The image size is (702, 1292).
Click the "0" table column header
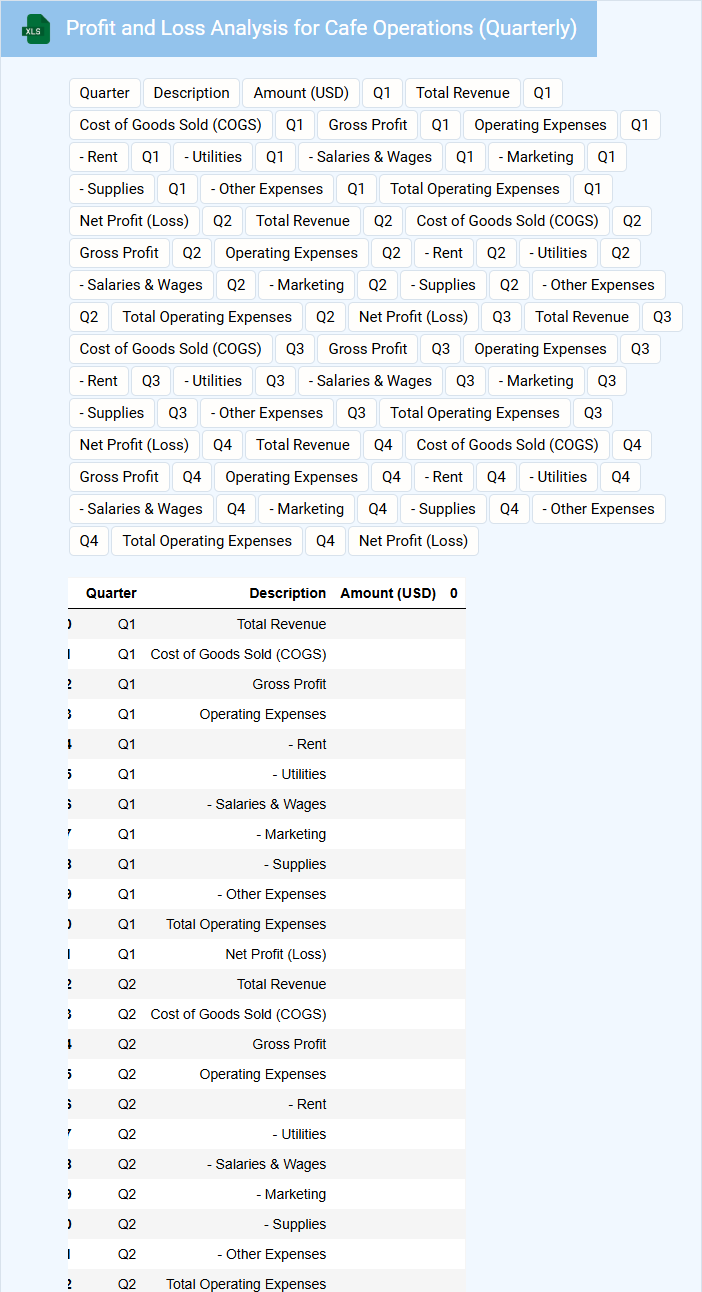click(453, 593)
